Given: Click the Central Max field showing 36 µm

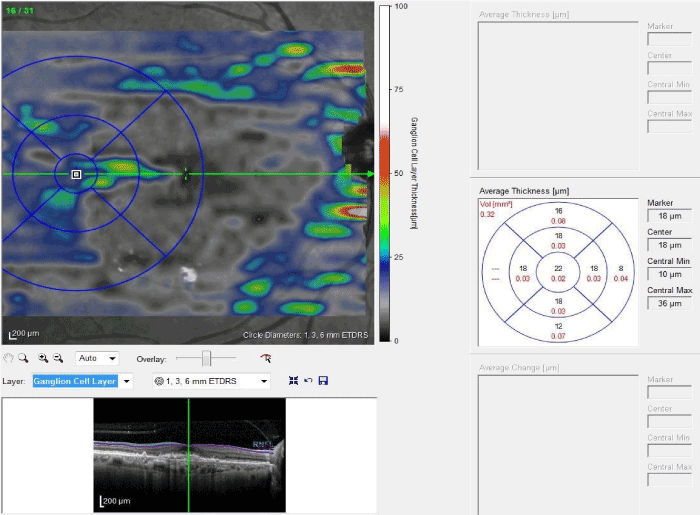Looking at the screenshot, I should tap(668, 303).
